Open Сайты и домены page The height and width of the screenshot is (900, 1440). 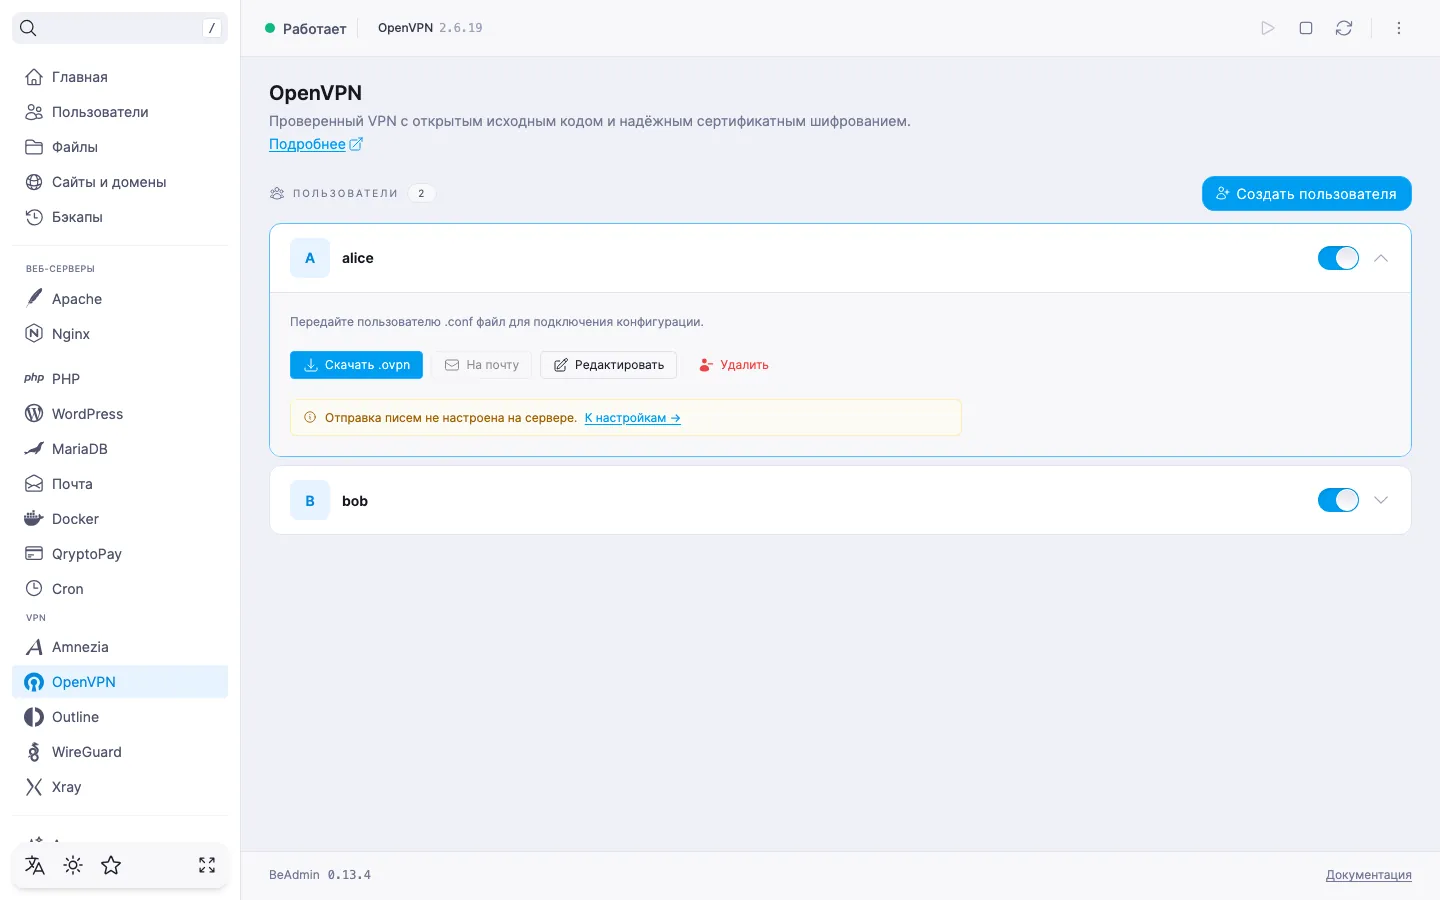point(120,182)
